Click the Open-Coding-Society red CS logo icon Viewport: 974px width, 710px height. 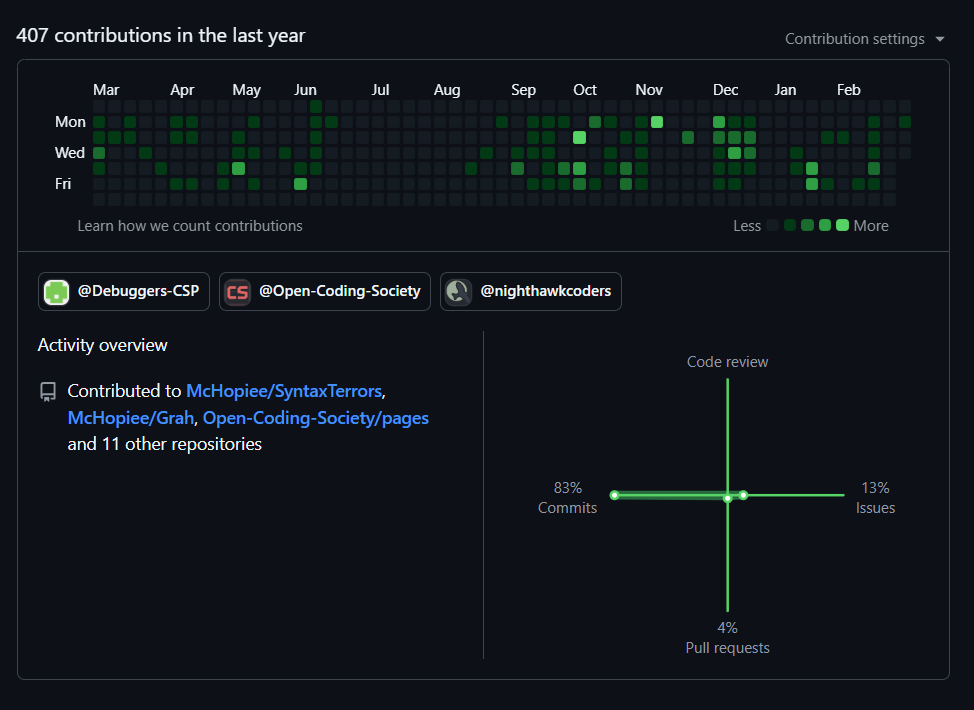click(x=238, y=291)
